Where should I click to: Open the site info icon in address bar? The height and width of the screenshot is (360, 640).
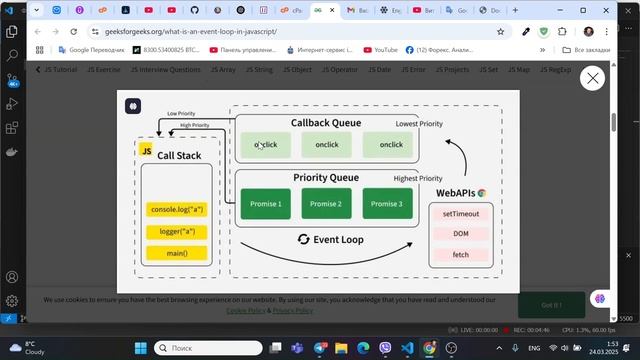click(95, 31)
